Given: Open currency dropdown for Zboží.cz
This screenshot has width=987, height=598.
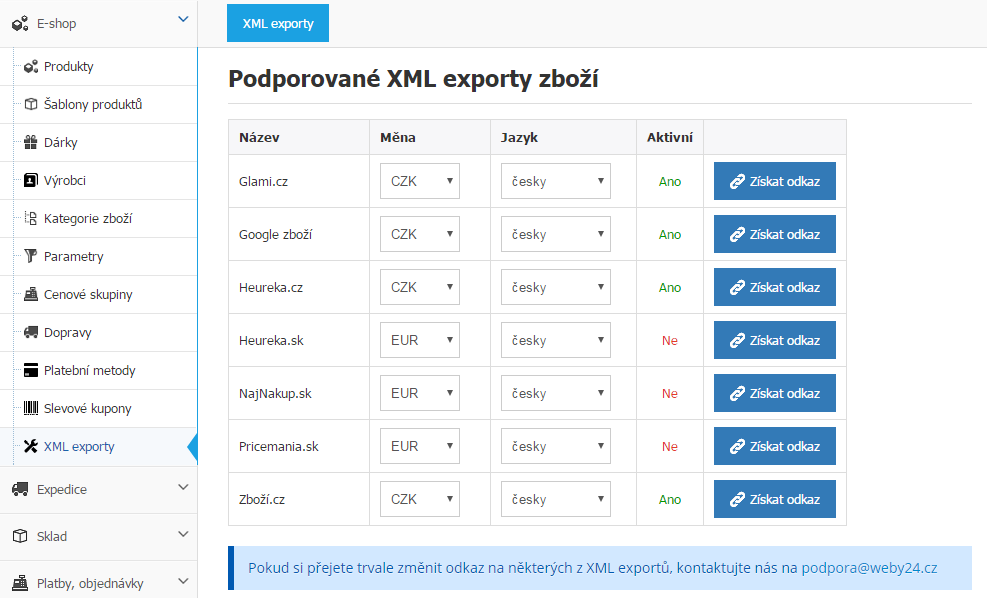Looking at the screenshot, I should 420,499.
